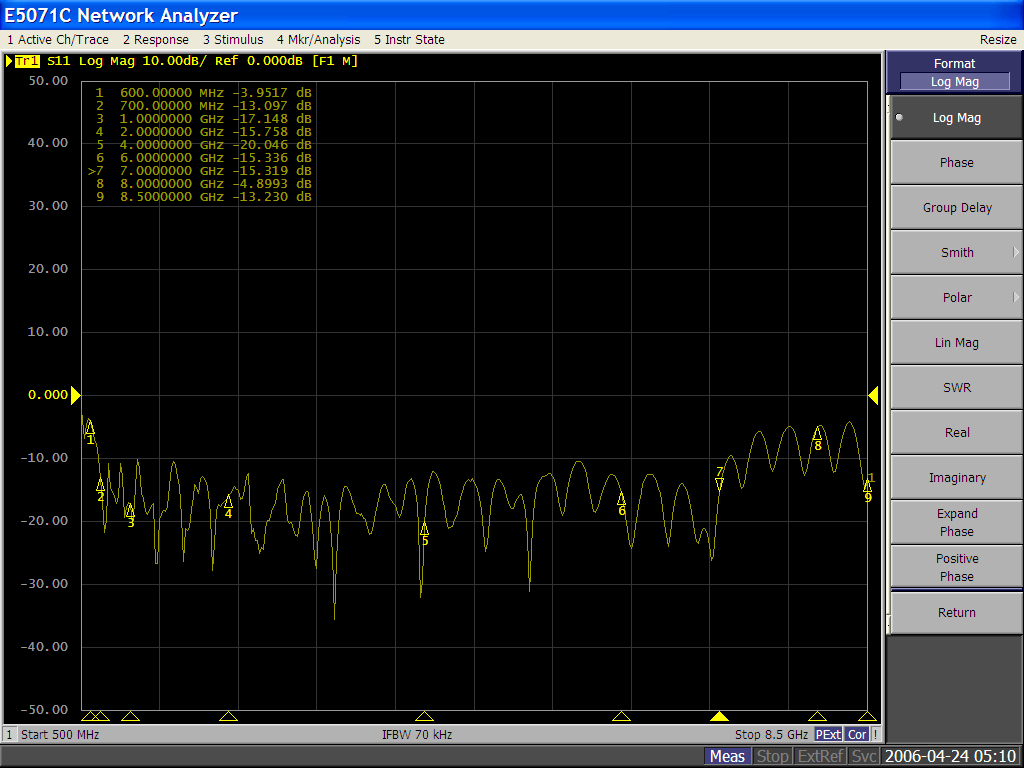
Task: Click the 50.00 top scale value
Action: pos(48,81)
